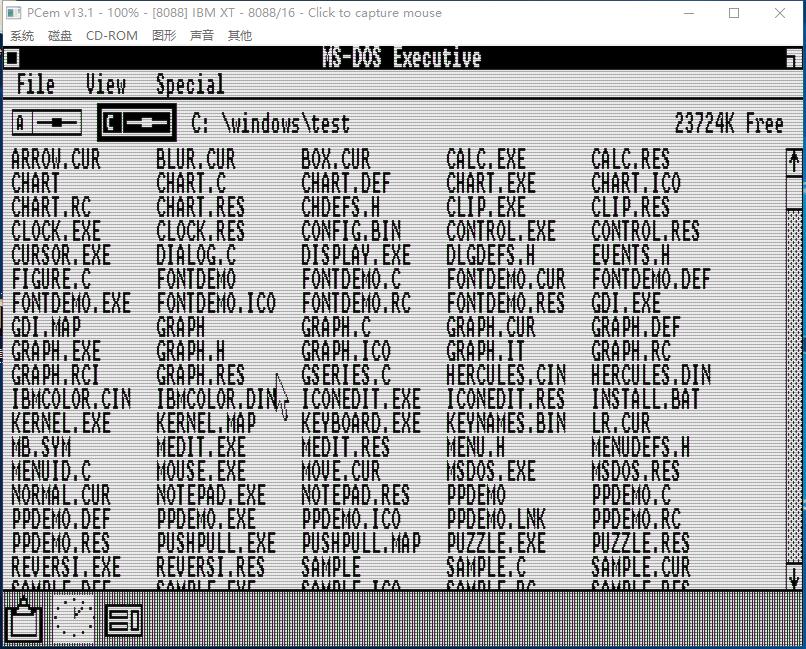This screenshot has height=649, width=806.
Task: Select the file GDI.EXE
Action: 626,303
